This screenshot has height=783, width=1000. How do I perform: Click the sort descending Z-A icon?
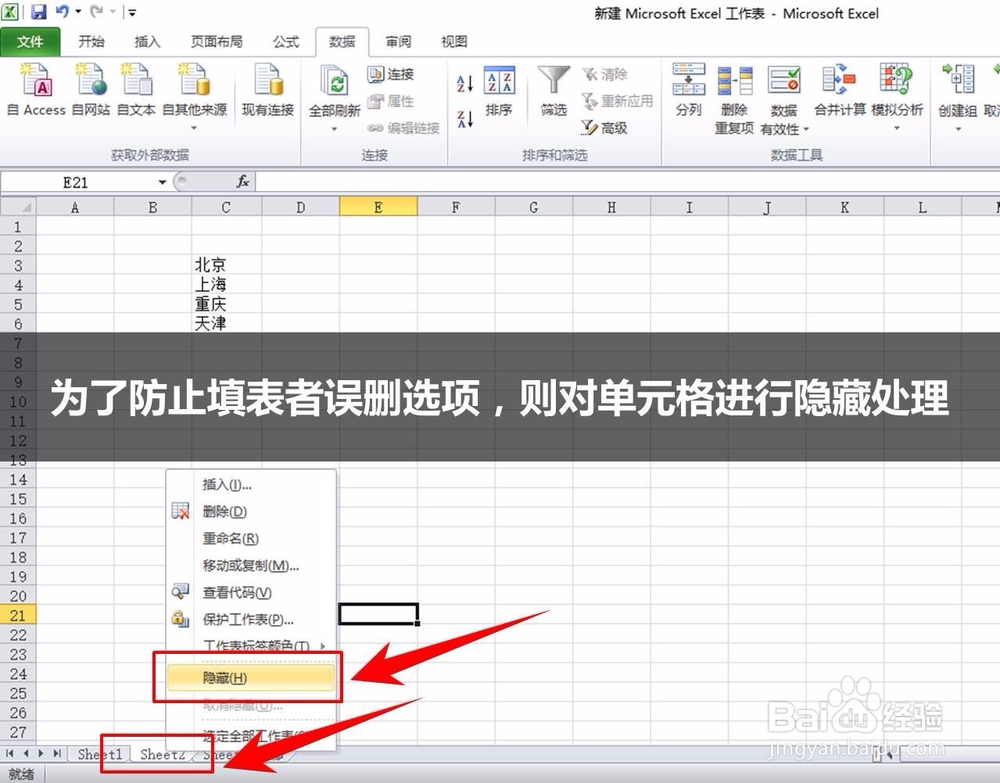[x=465, y=118]
